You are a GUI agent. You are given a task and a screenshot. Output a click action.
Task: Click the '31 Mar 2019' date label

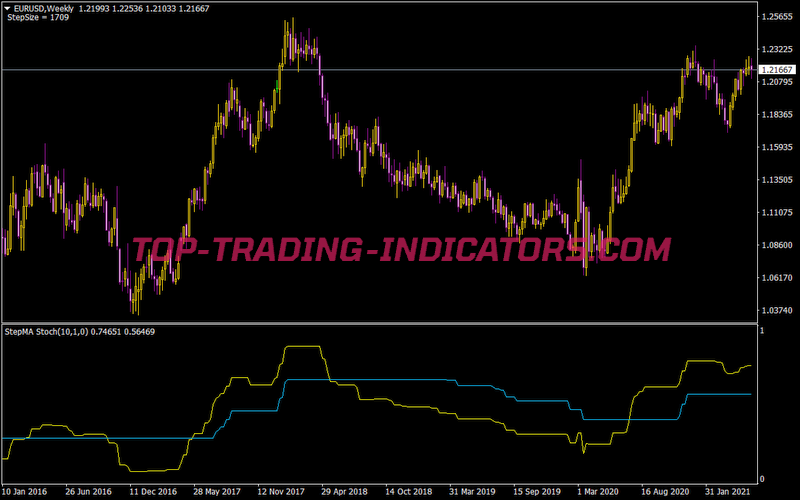[x=472, y=492]
